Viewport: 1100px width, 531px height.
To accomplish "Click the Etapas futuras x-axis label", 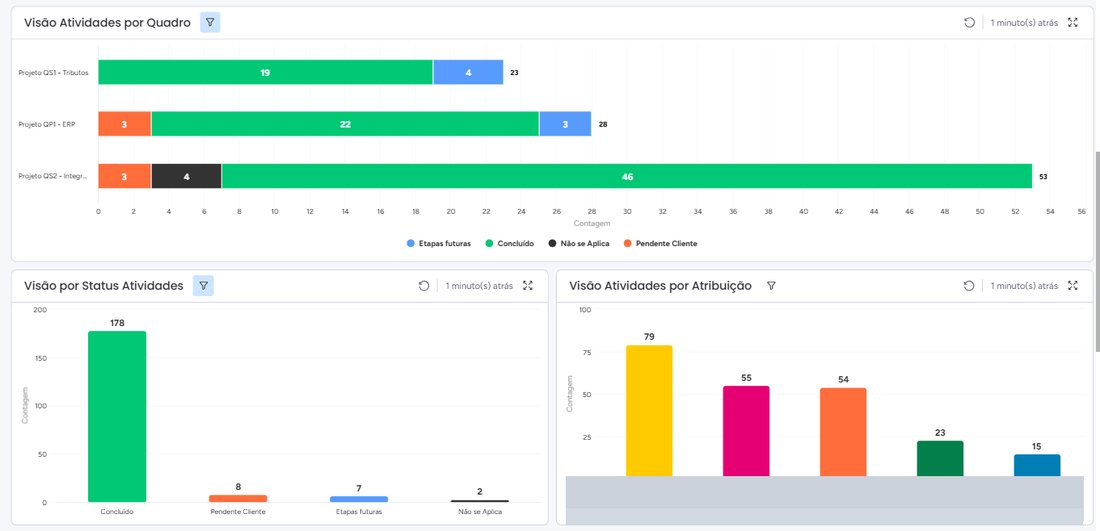I will pyautogui.click(x=358, y=511).
